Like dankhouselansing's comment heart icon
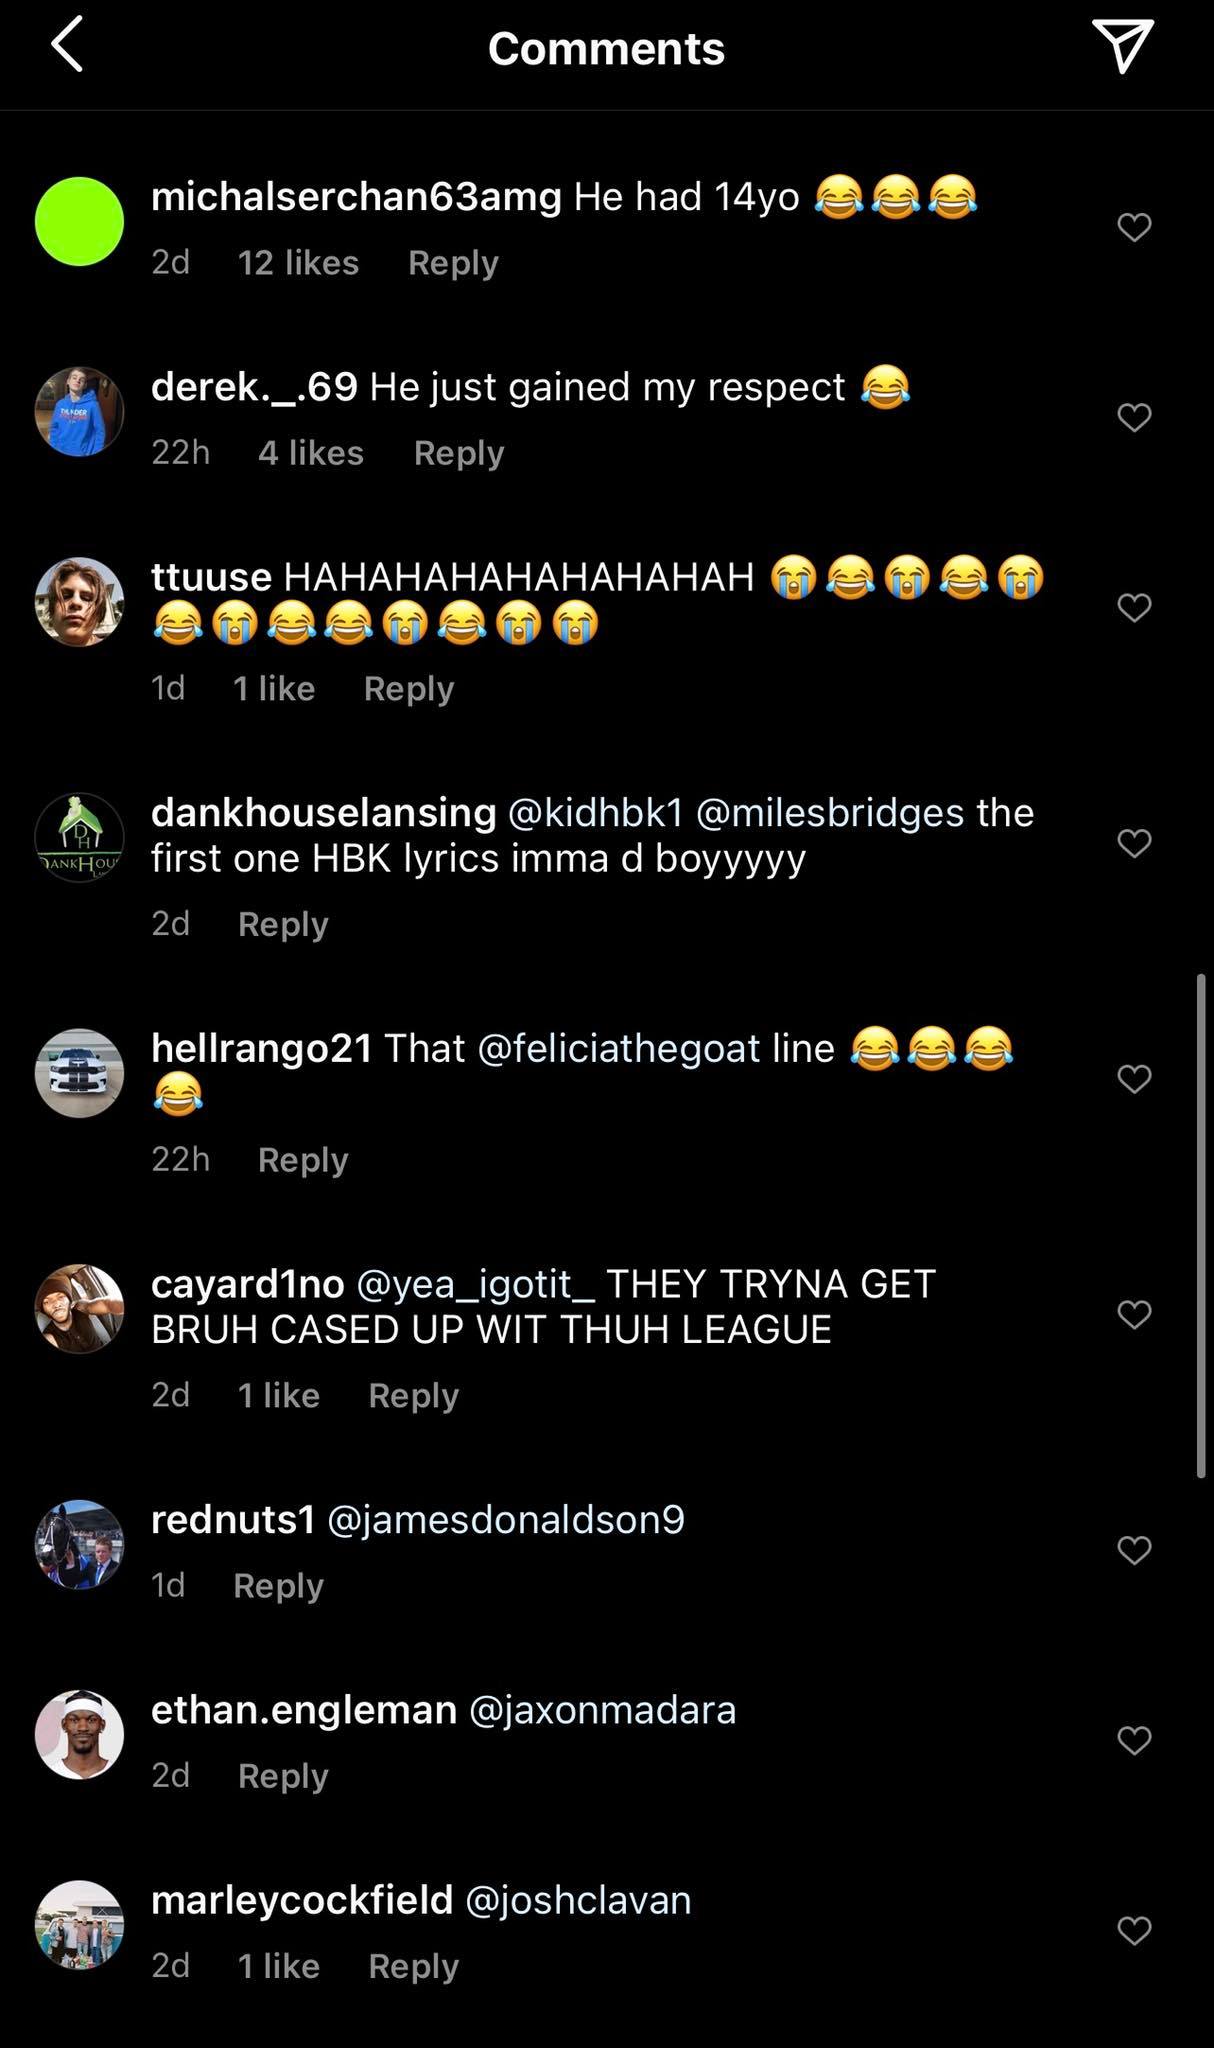This screenshot has width=1214, height=2048. [x=1134, y=843]
